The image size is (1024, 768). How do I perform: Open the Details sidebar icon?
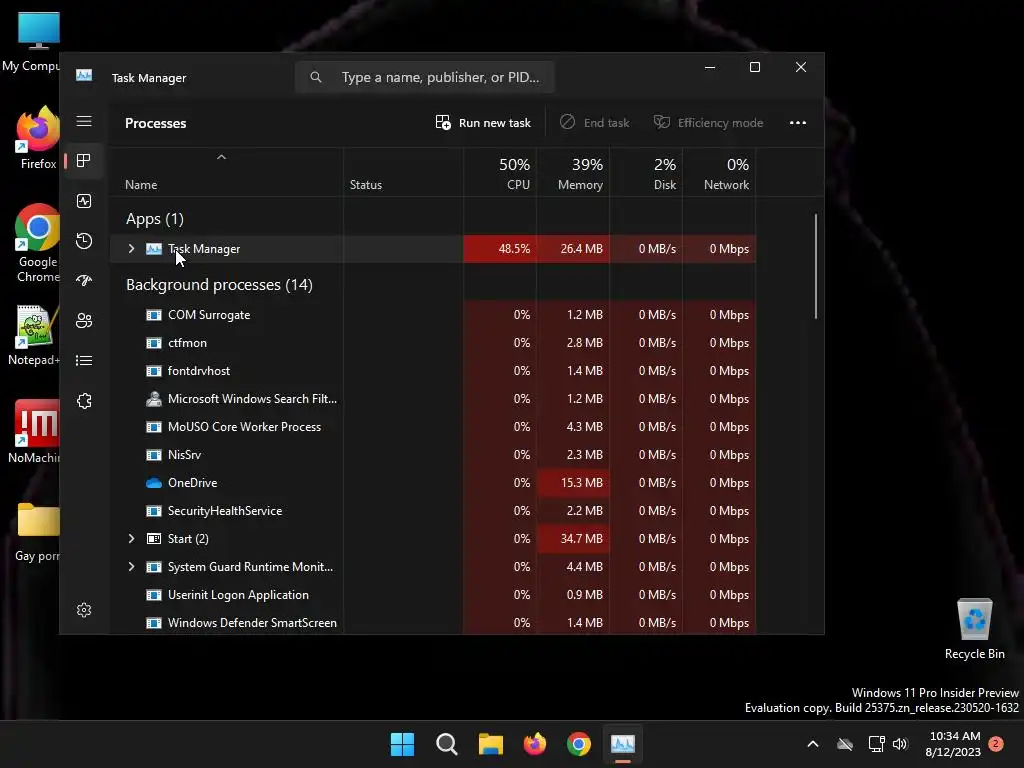click(84, 360)
